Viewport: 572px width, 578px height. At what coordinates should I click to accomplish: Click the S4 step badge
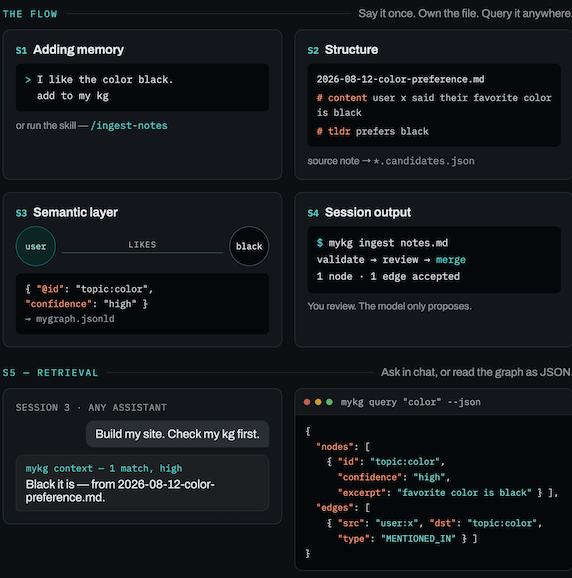(313, 213)
